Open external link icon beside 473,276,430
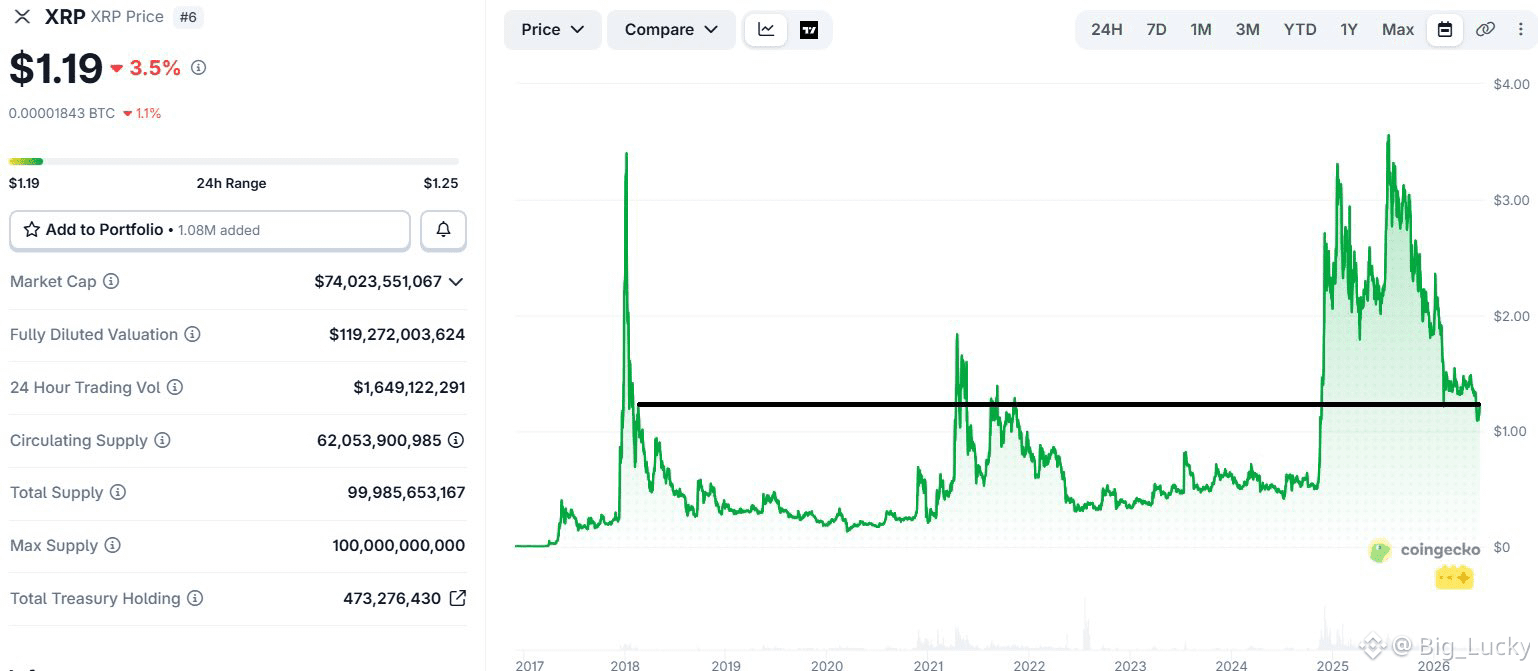Image resolution: width=1538 pixels, height=671 pixels. point(457,598)
